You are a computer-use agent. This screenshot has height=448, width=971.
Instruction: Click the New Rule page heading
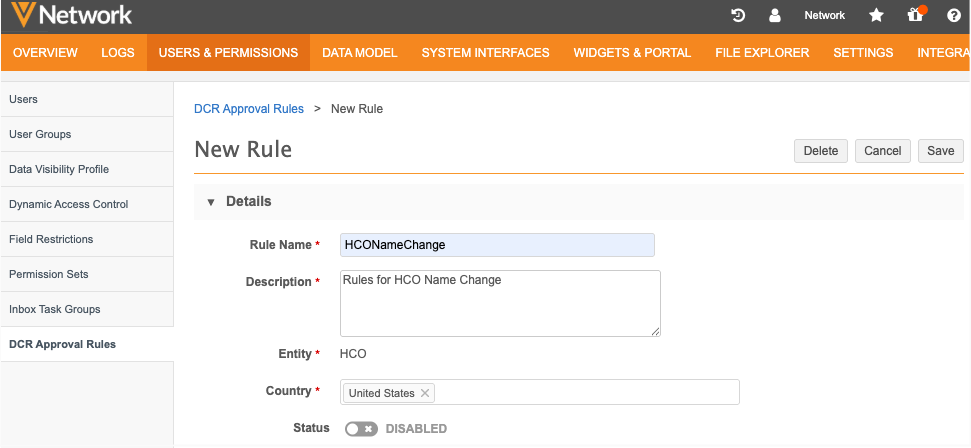tap(243, 150)
